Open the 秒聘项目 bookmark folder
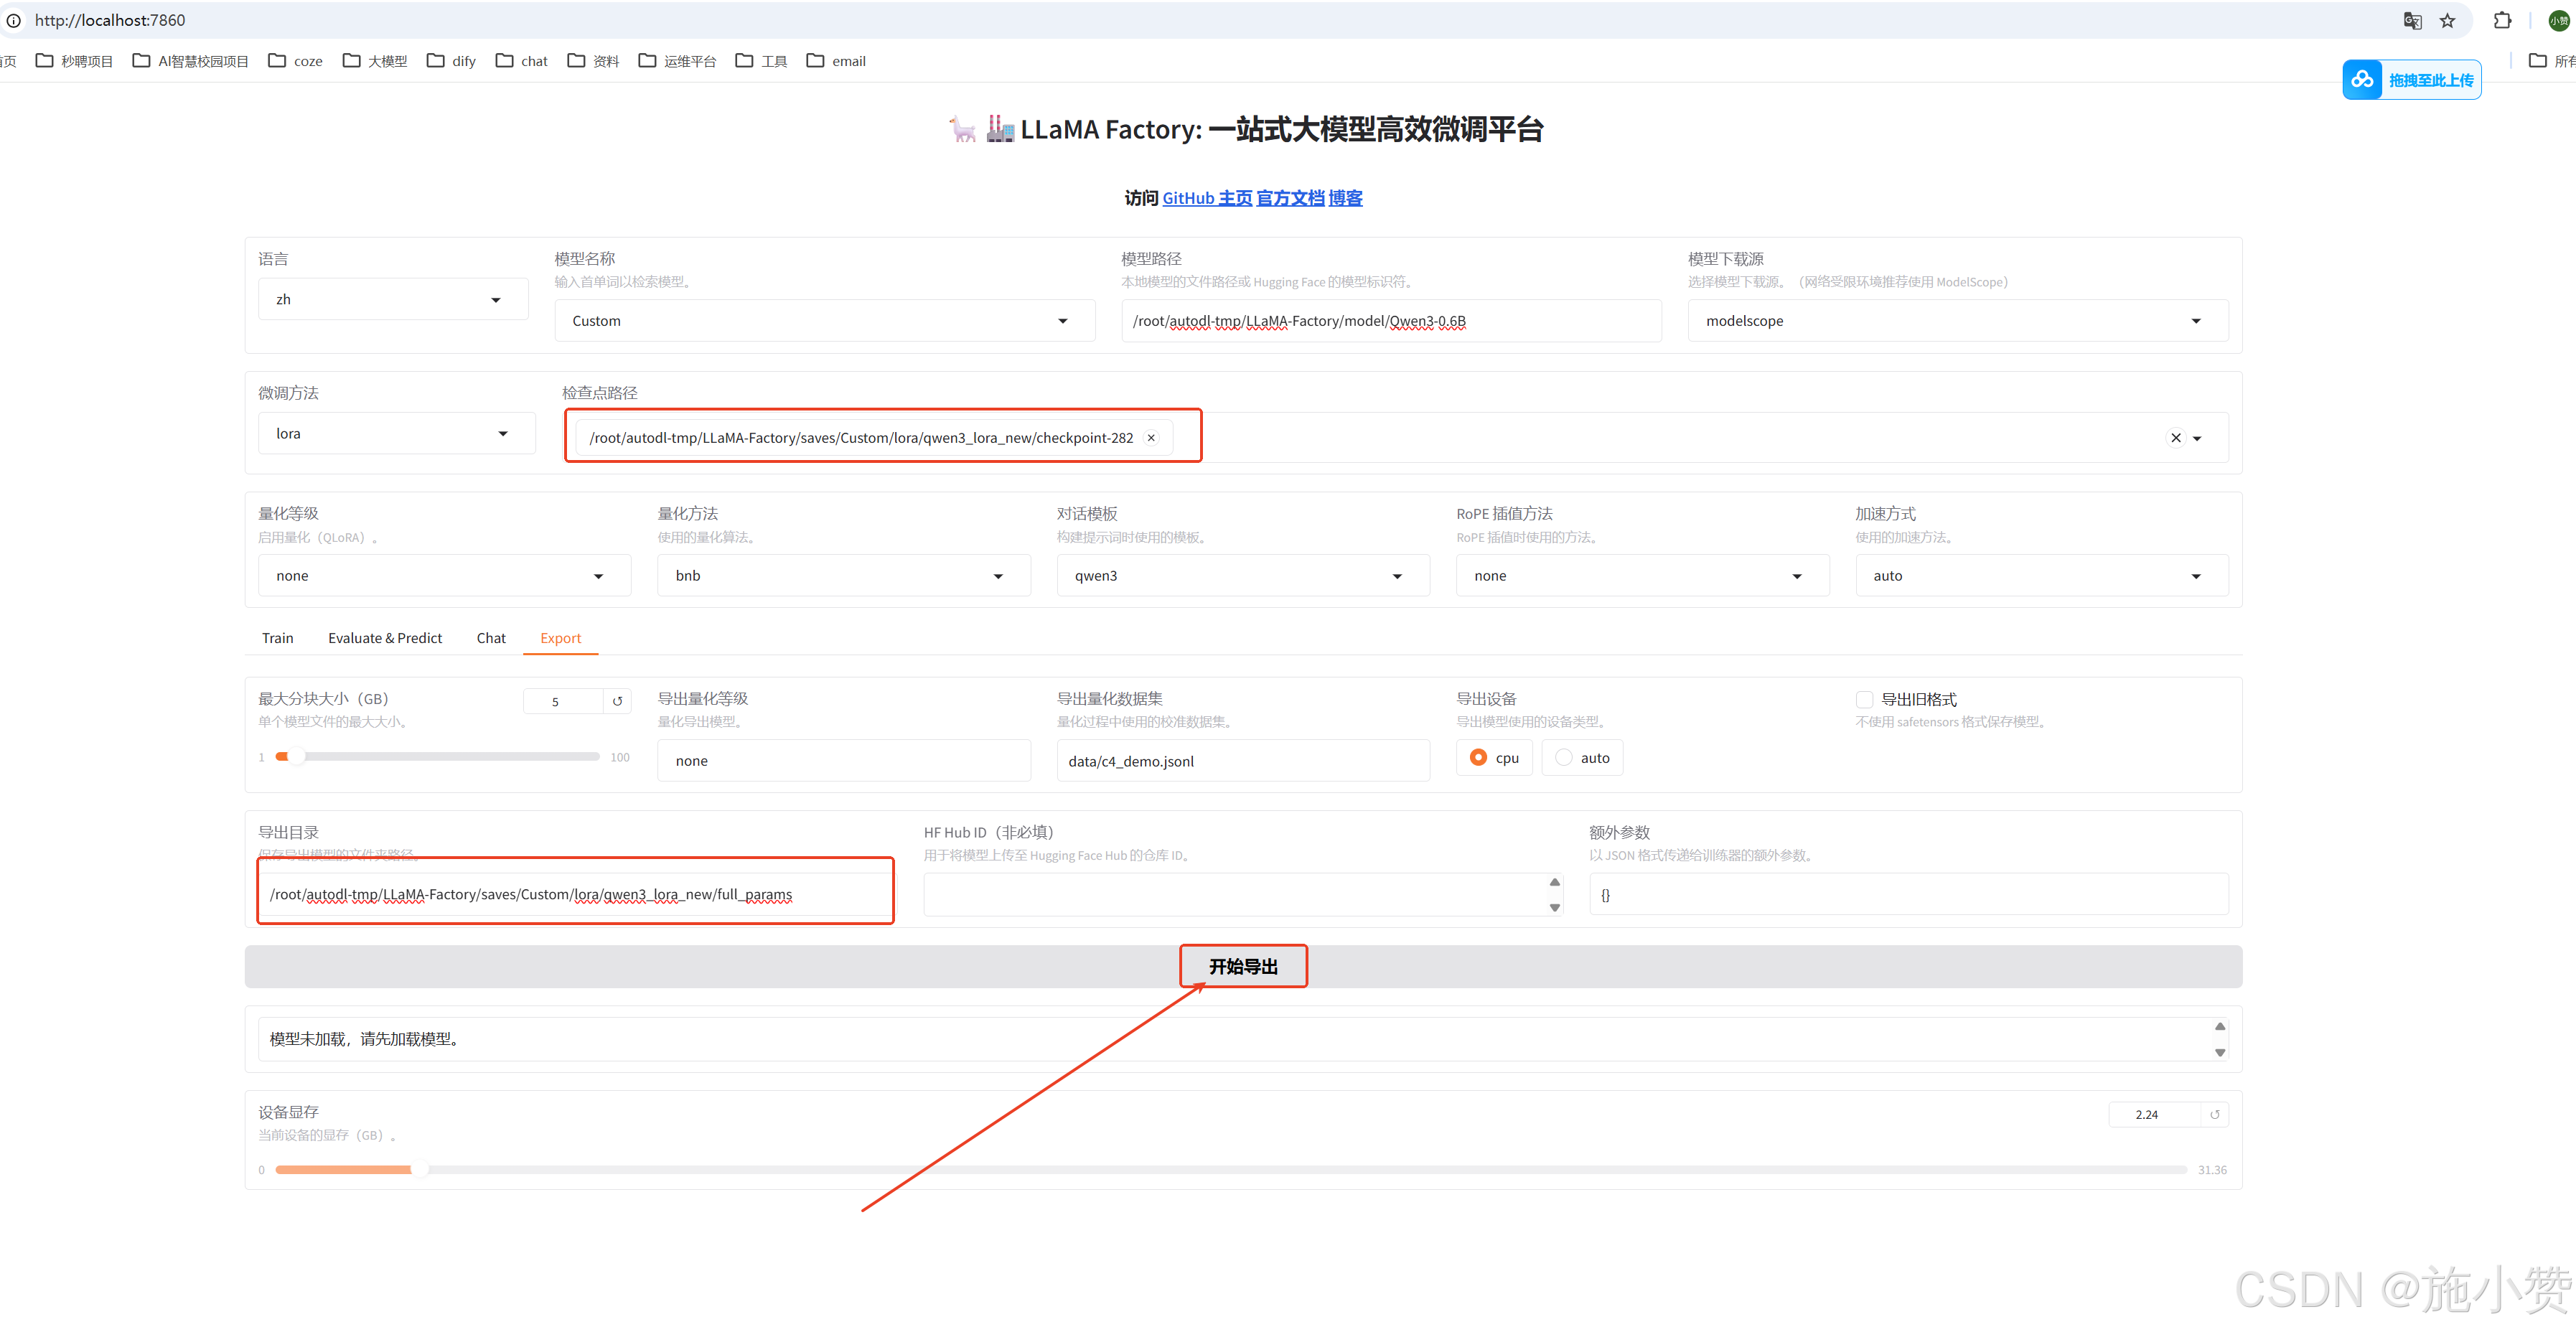 (x=75, y=61)
